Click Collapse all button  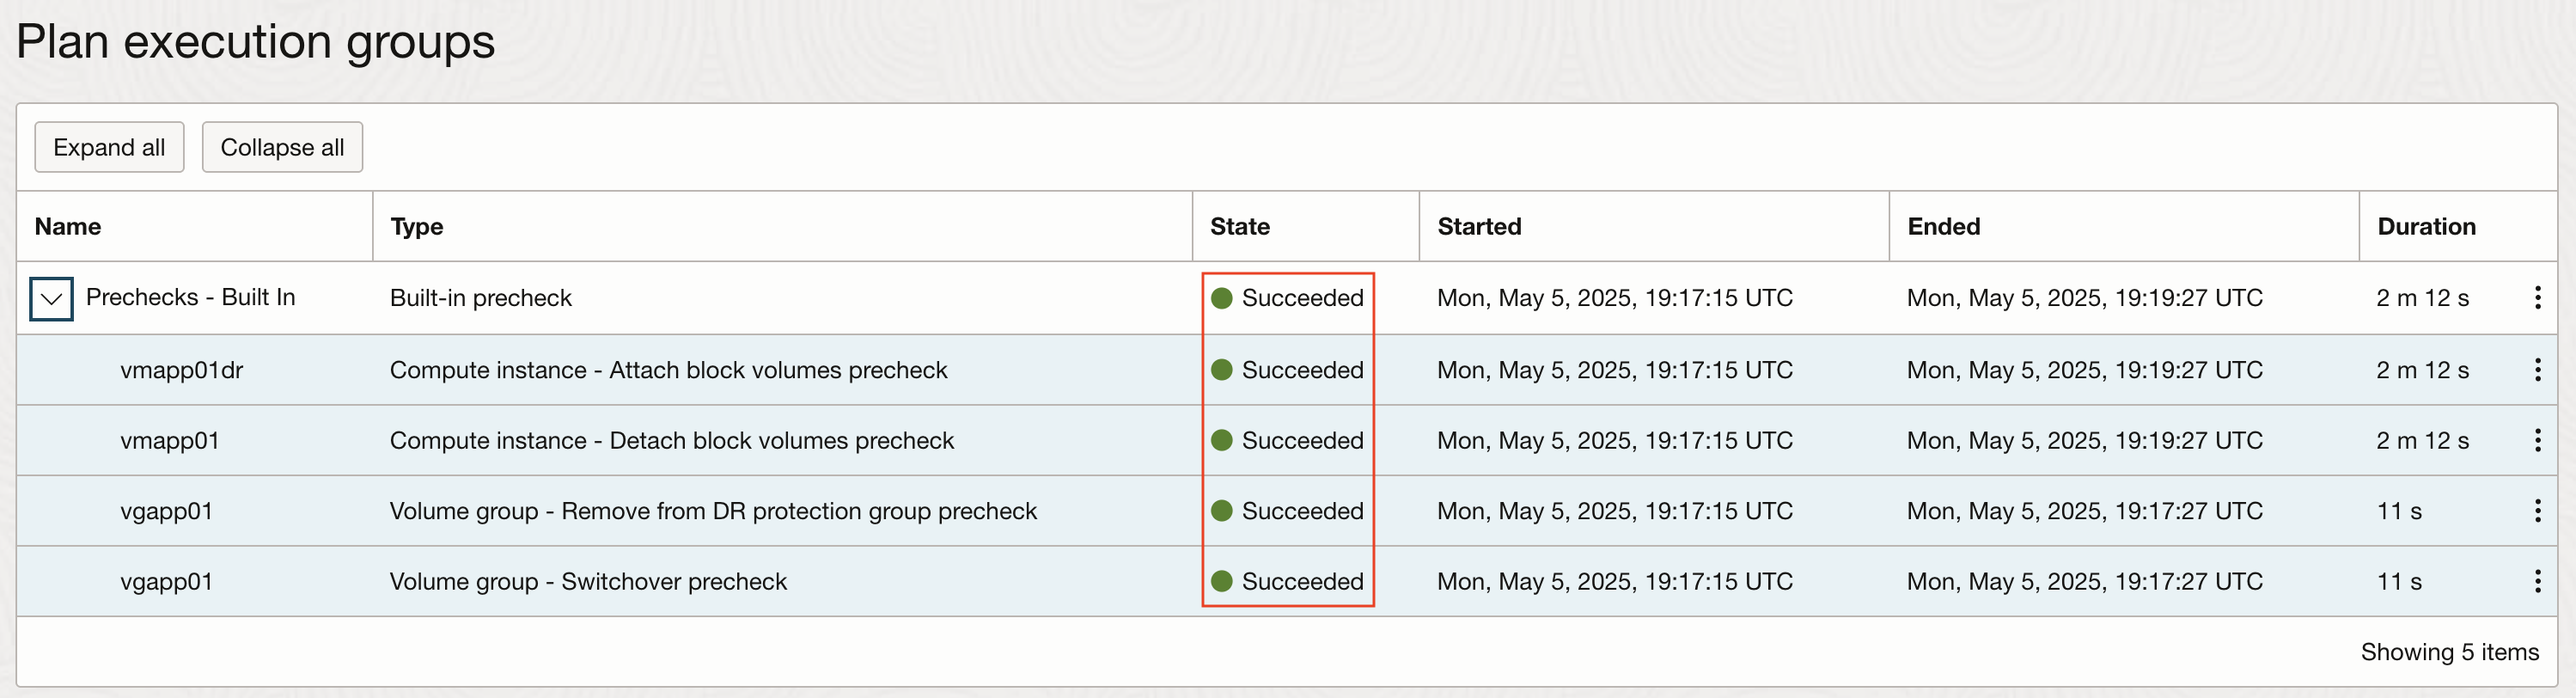tap(282, 147)
